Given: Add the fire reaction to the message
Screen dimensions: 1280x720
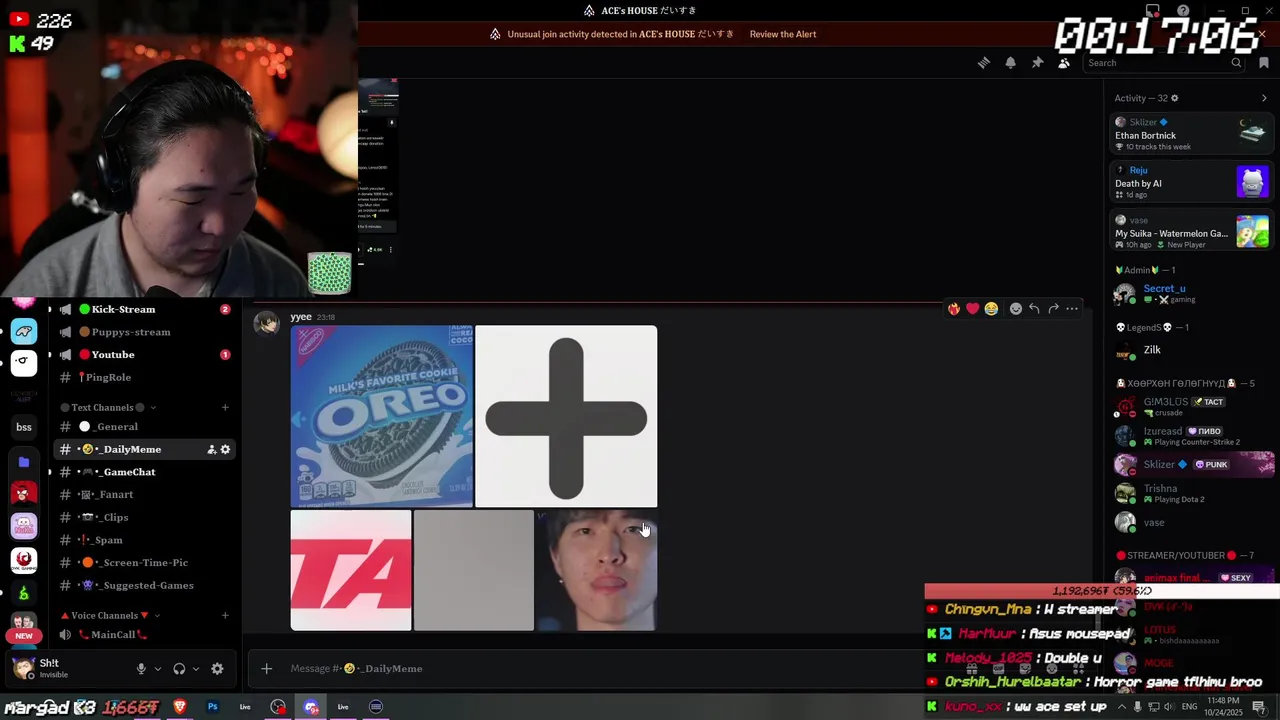Looking at the screenshot, I should (954, 309).
